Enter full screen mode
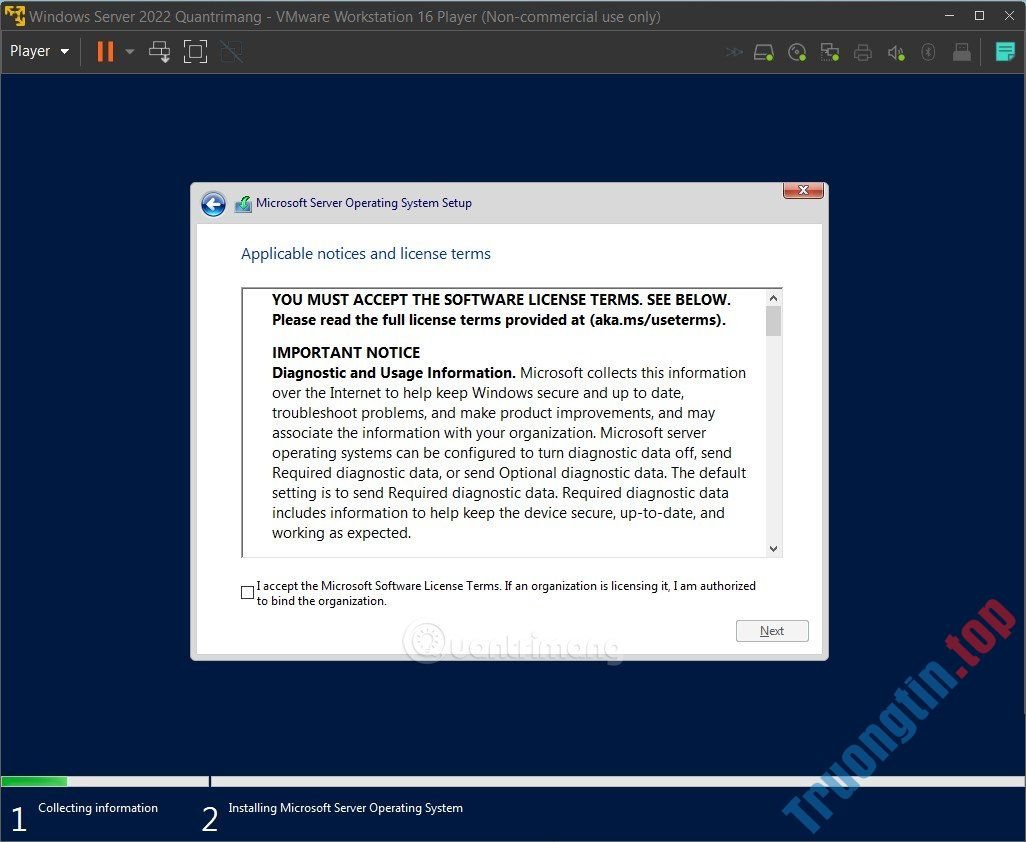Screen dimensions: 1026x842 tap(195, 51)
